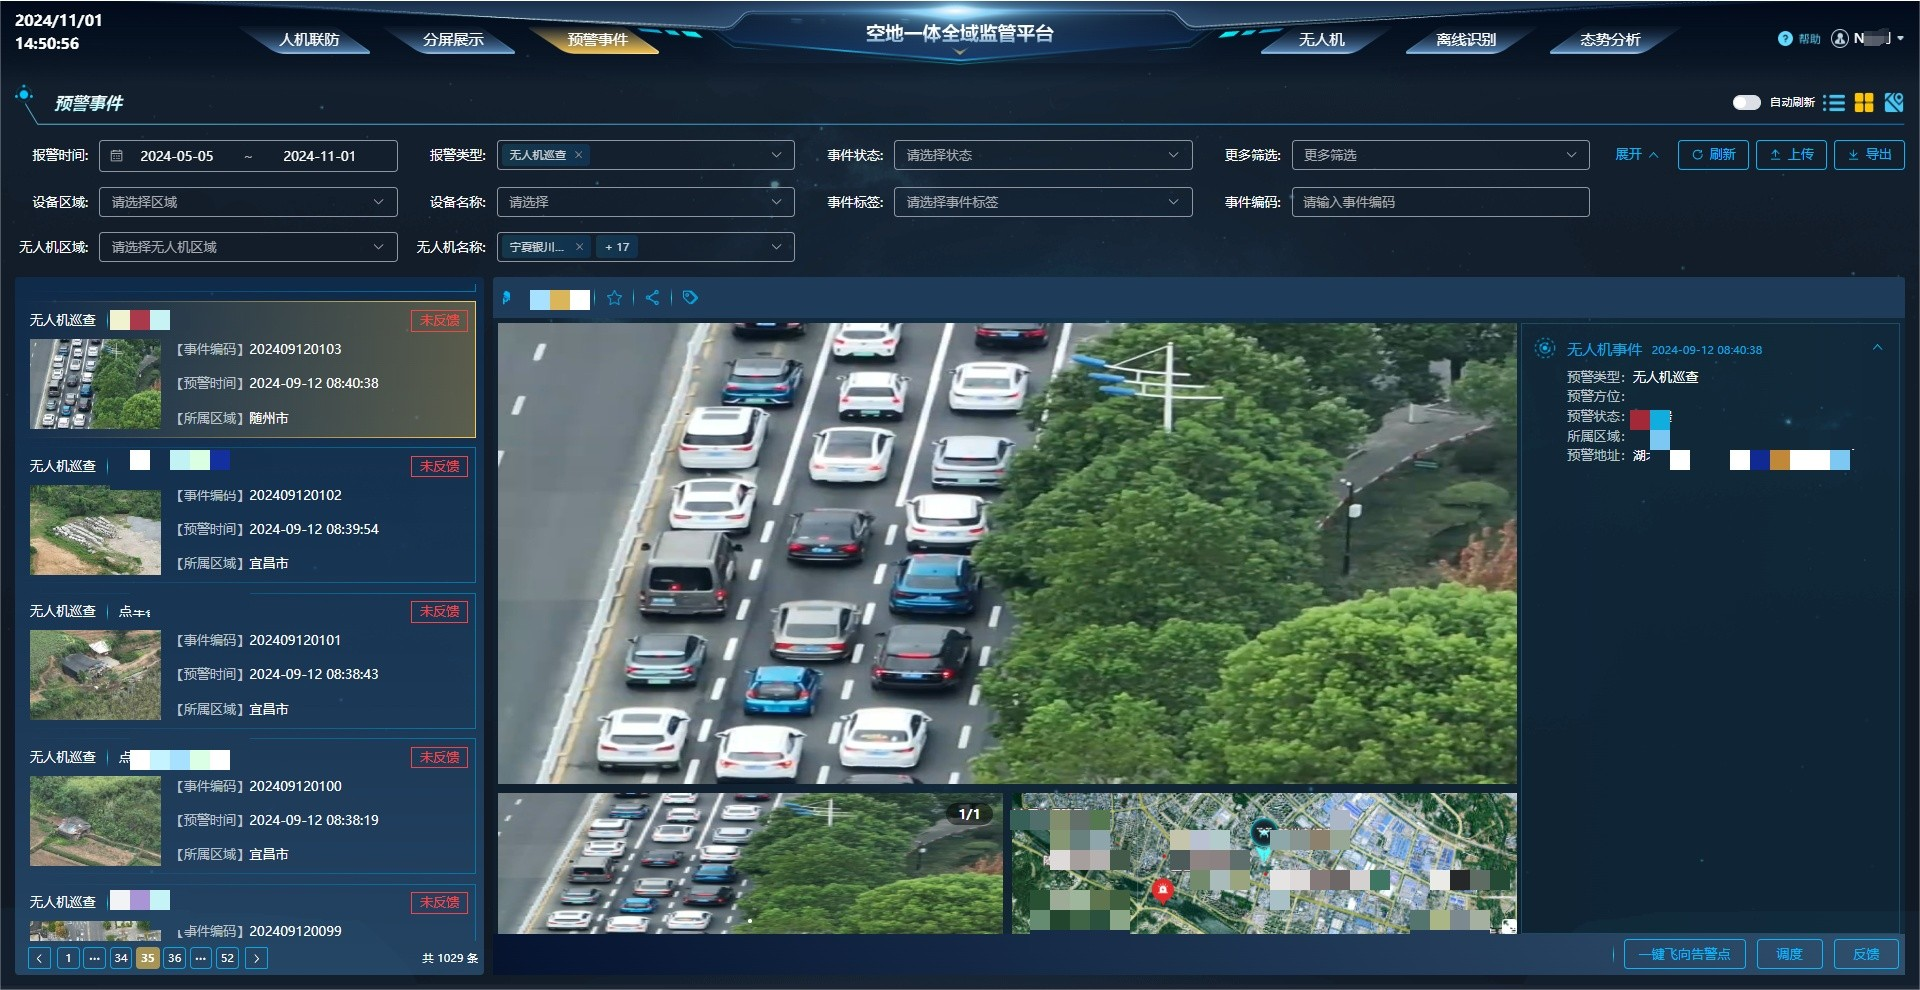Click the flag icon above the video

(x=506, y=297)
